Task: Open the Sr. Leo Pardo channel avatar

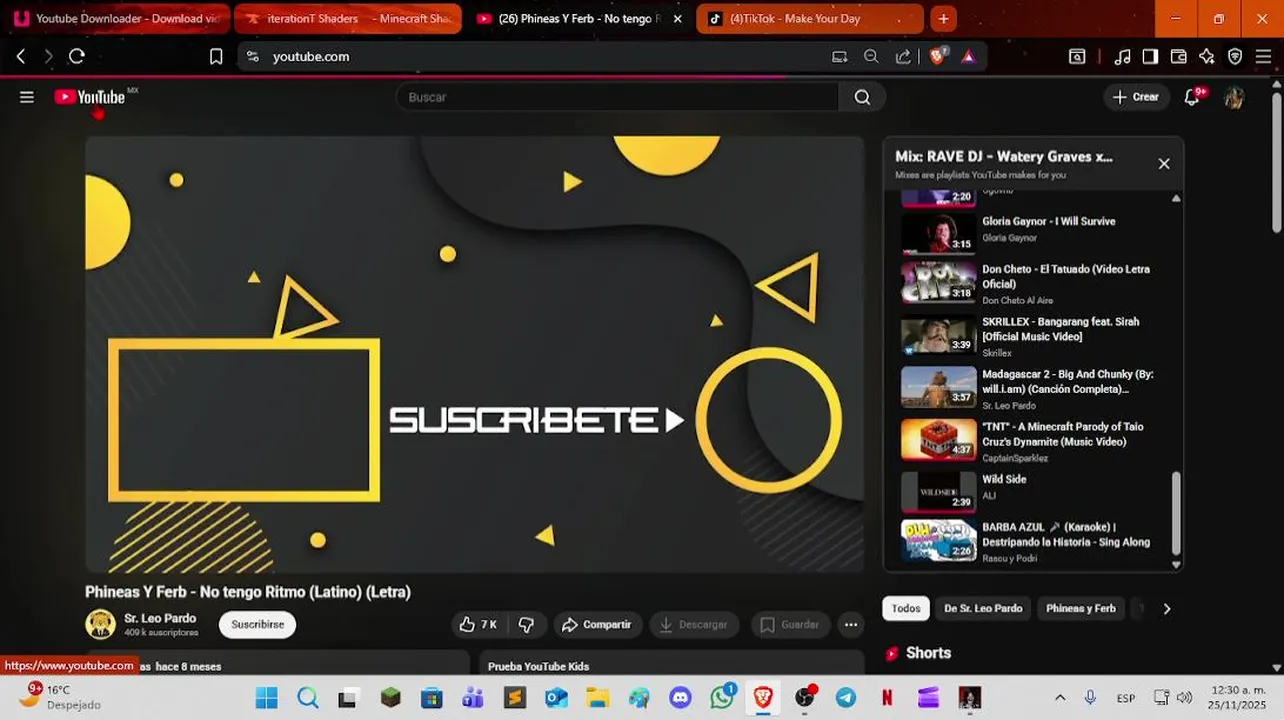Action: 100,624
